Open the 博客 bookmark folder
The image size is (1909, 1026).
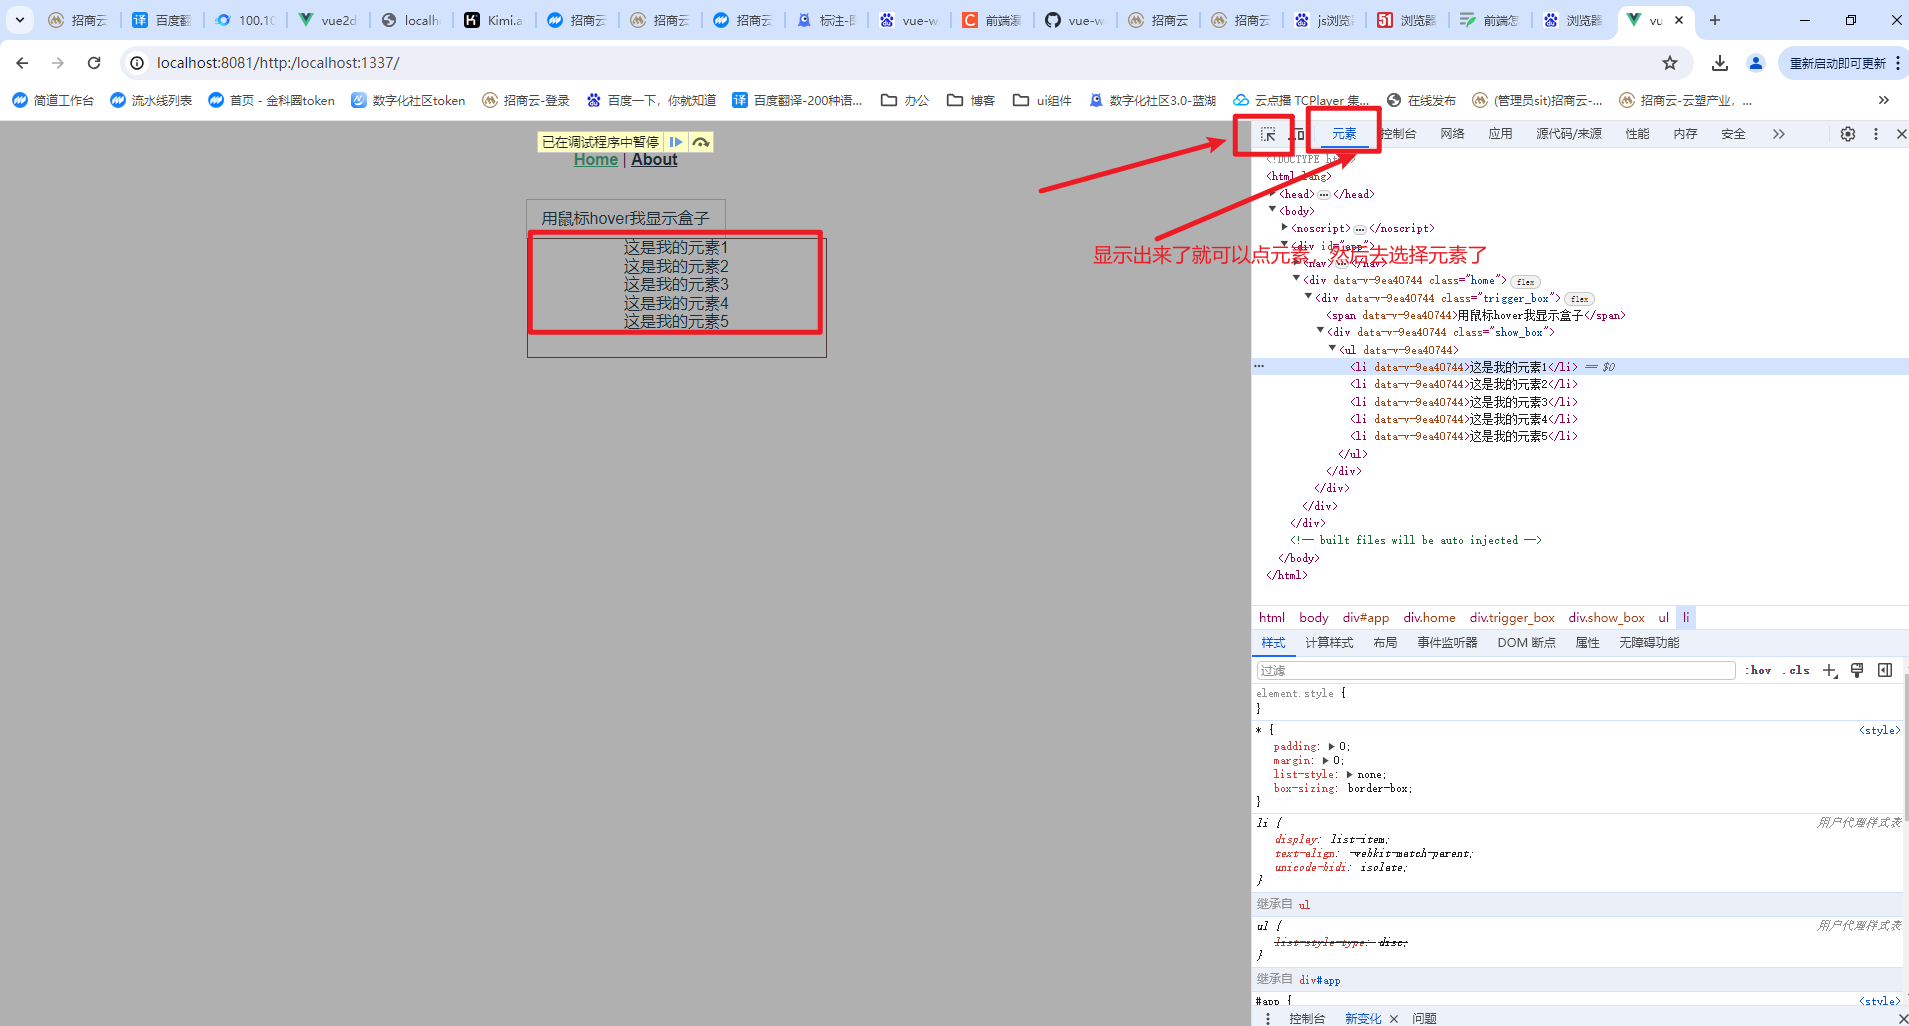coord(971,100)
